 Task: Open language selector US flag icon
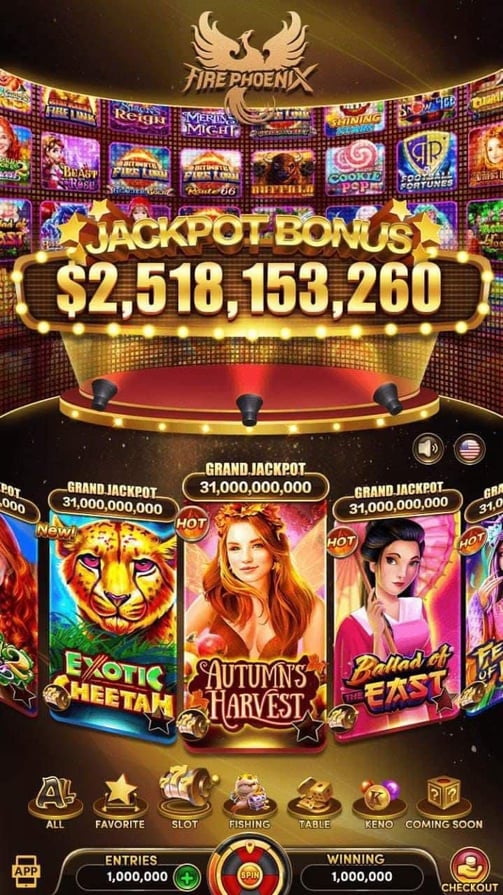coord(470,449)
